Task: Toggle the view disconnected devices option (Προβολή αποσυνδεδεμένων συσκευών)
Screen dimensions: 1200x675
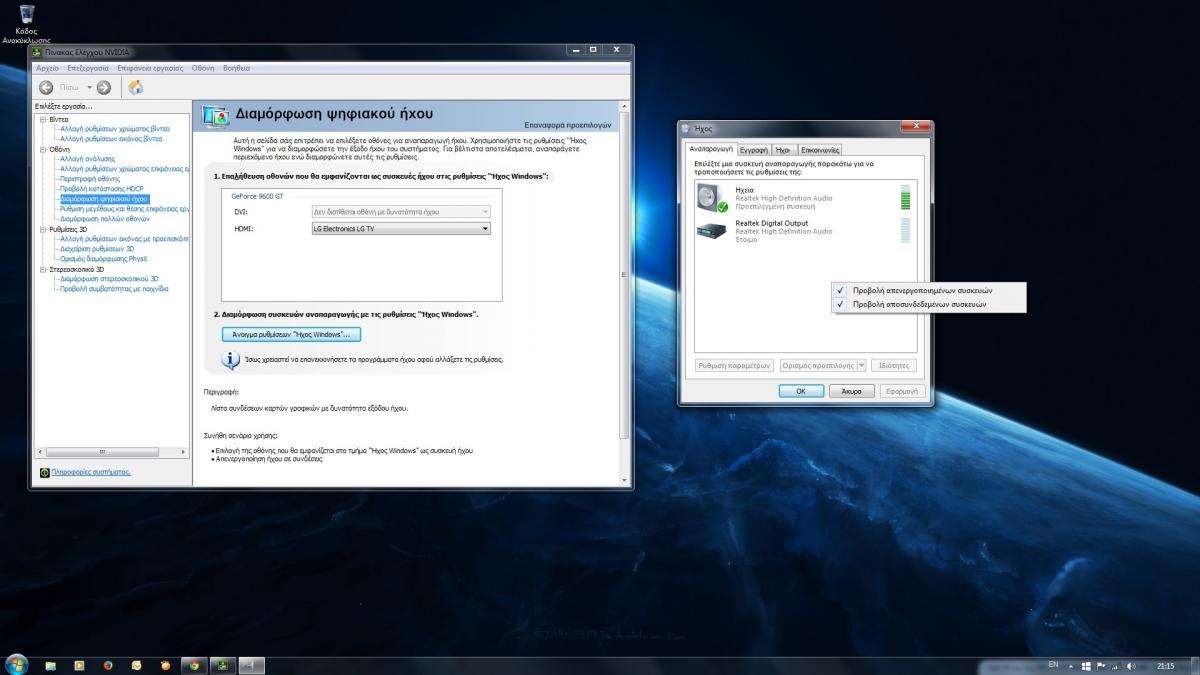Action: [x=929, y=304]
